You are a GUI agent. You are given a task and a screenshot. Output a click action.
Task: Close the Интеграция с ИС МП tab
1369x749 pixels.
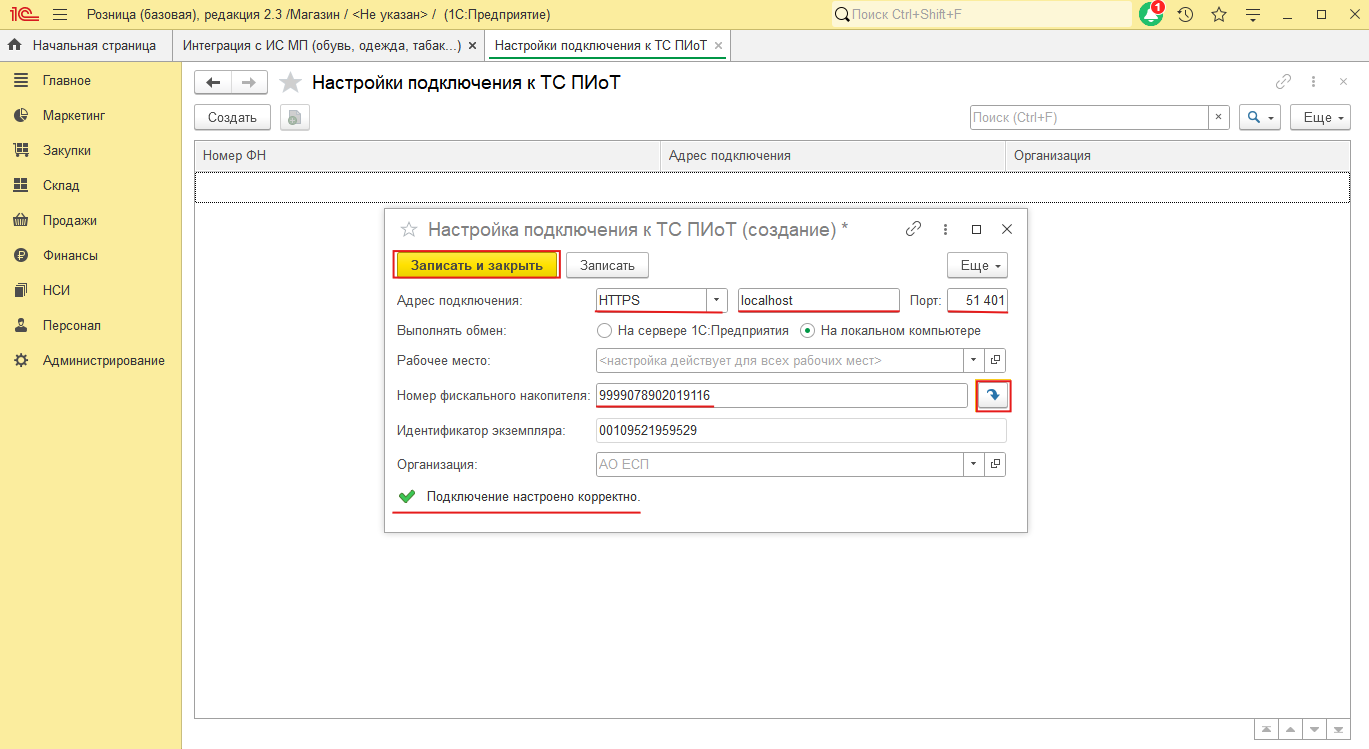[x=472, y=46]
